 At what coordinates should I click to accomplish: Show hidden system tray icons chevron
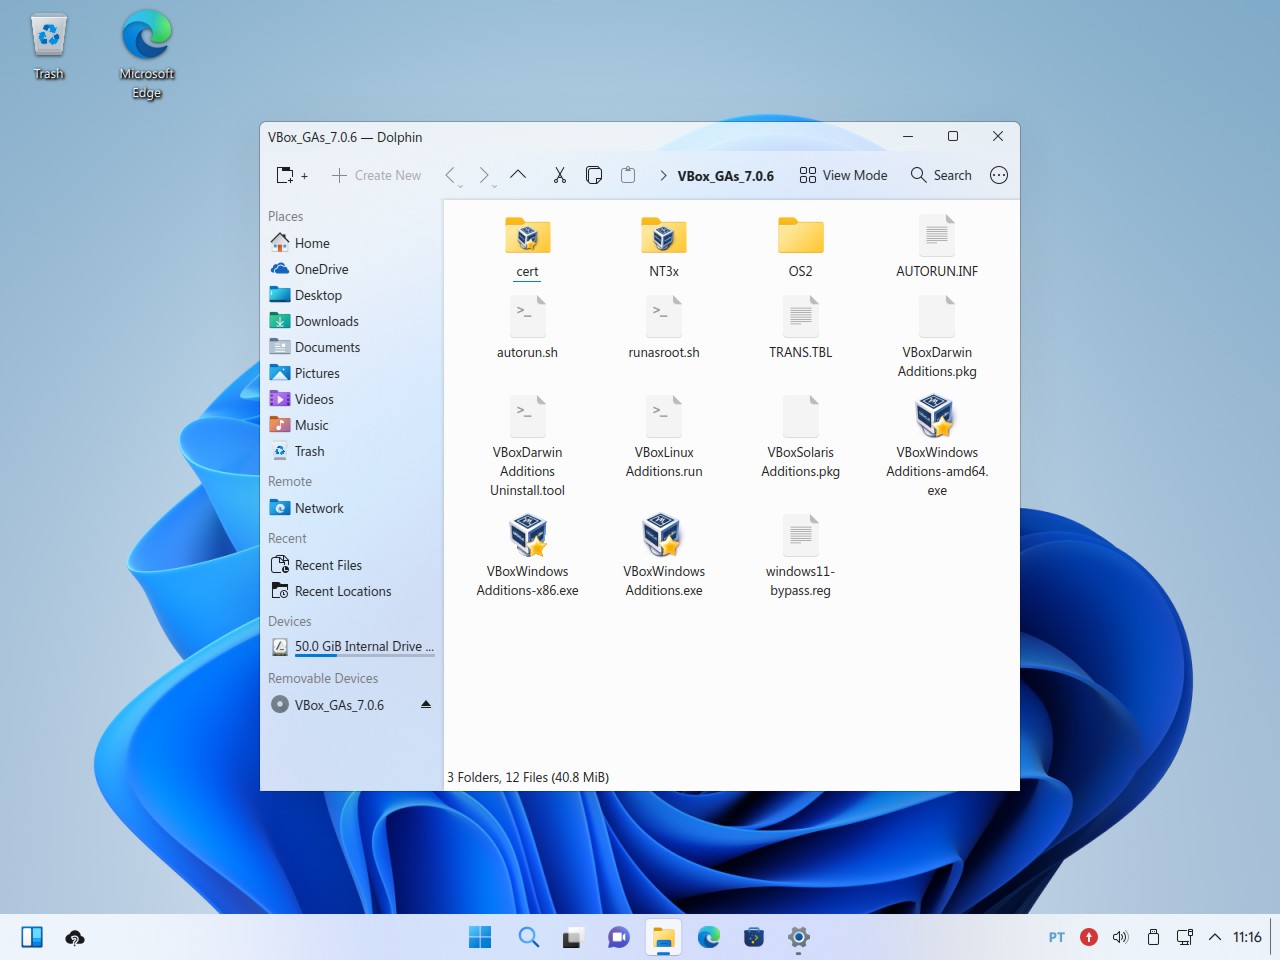point(1215,937)
